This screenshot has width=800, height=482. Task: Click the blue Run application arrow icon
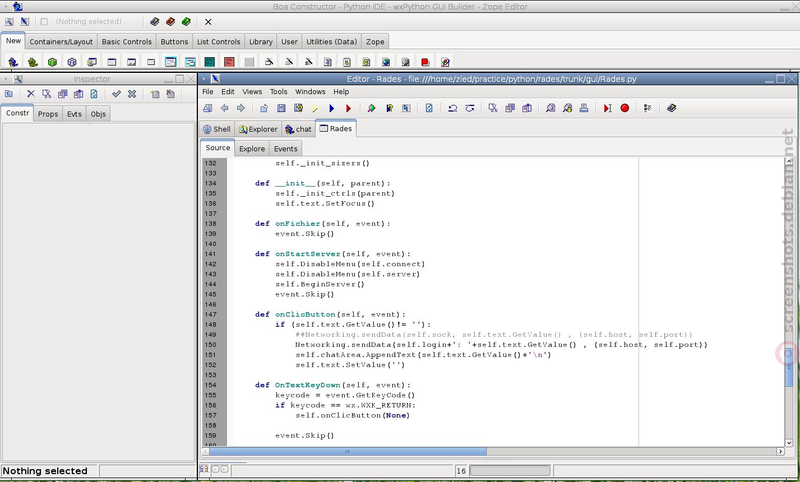332,108
